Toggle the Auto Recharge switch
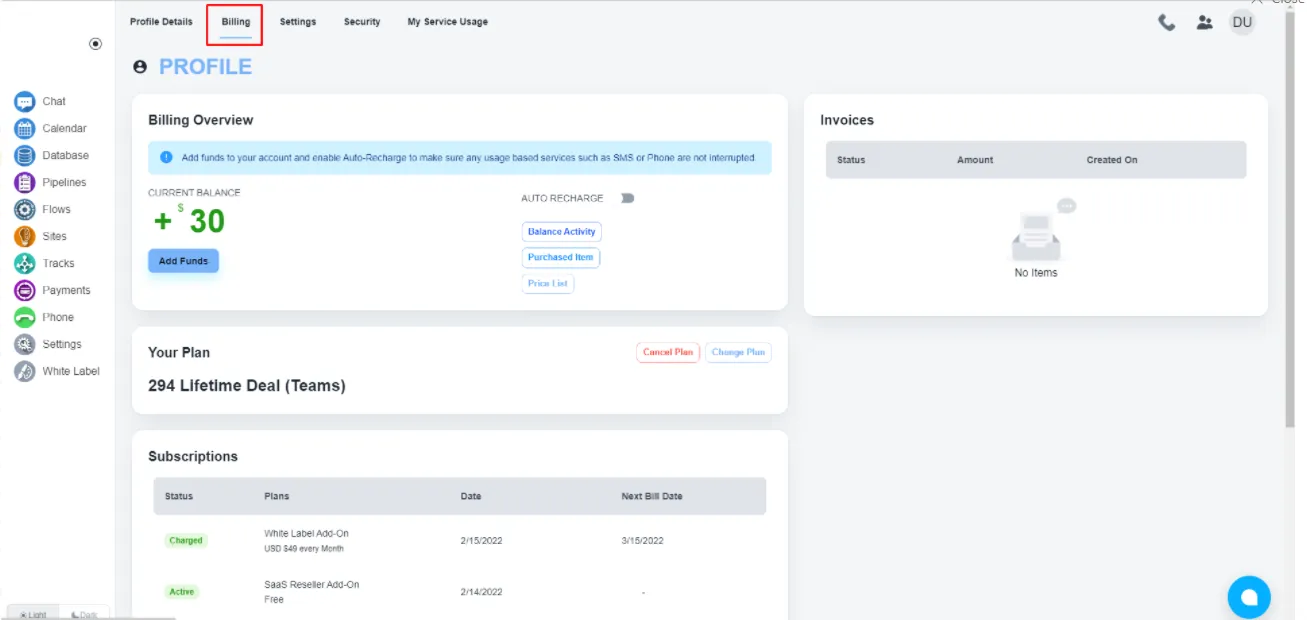1307x620 pixels. pyautogui.click(x=627, y=198)
